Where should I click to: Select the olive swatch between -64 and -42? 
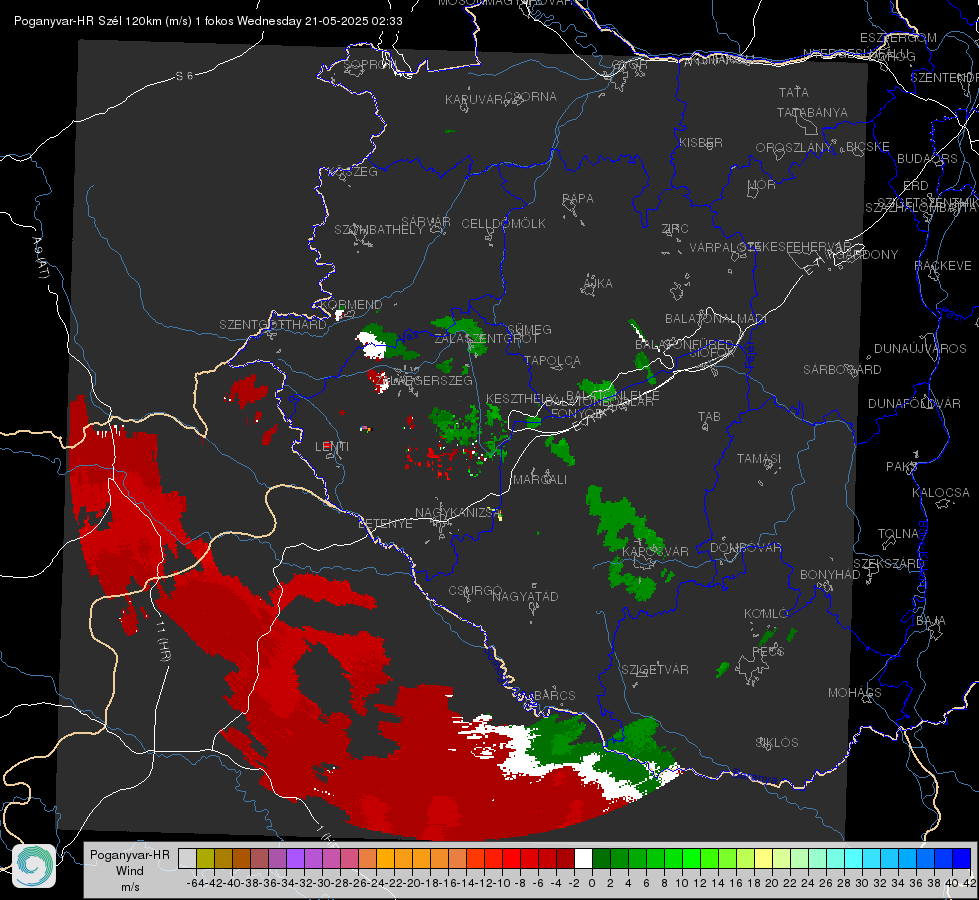(x=205, y=859)
